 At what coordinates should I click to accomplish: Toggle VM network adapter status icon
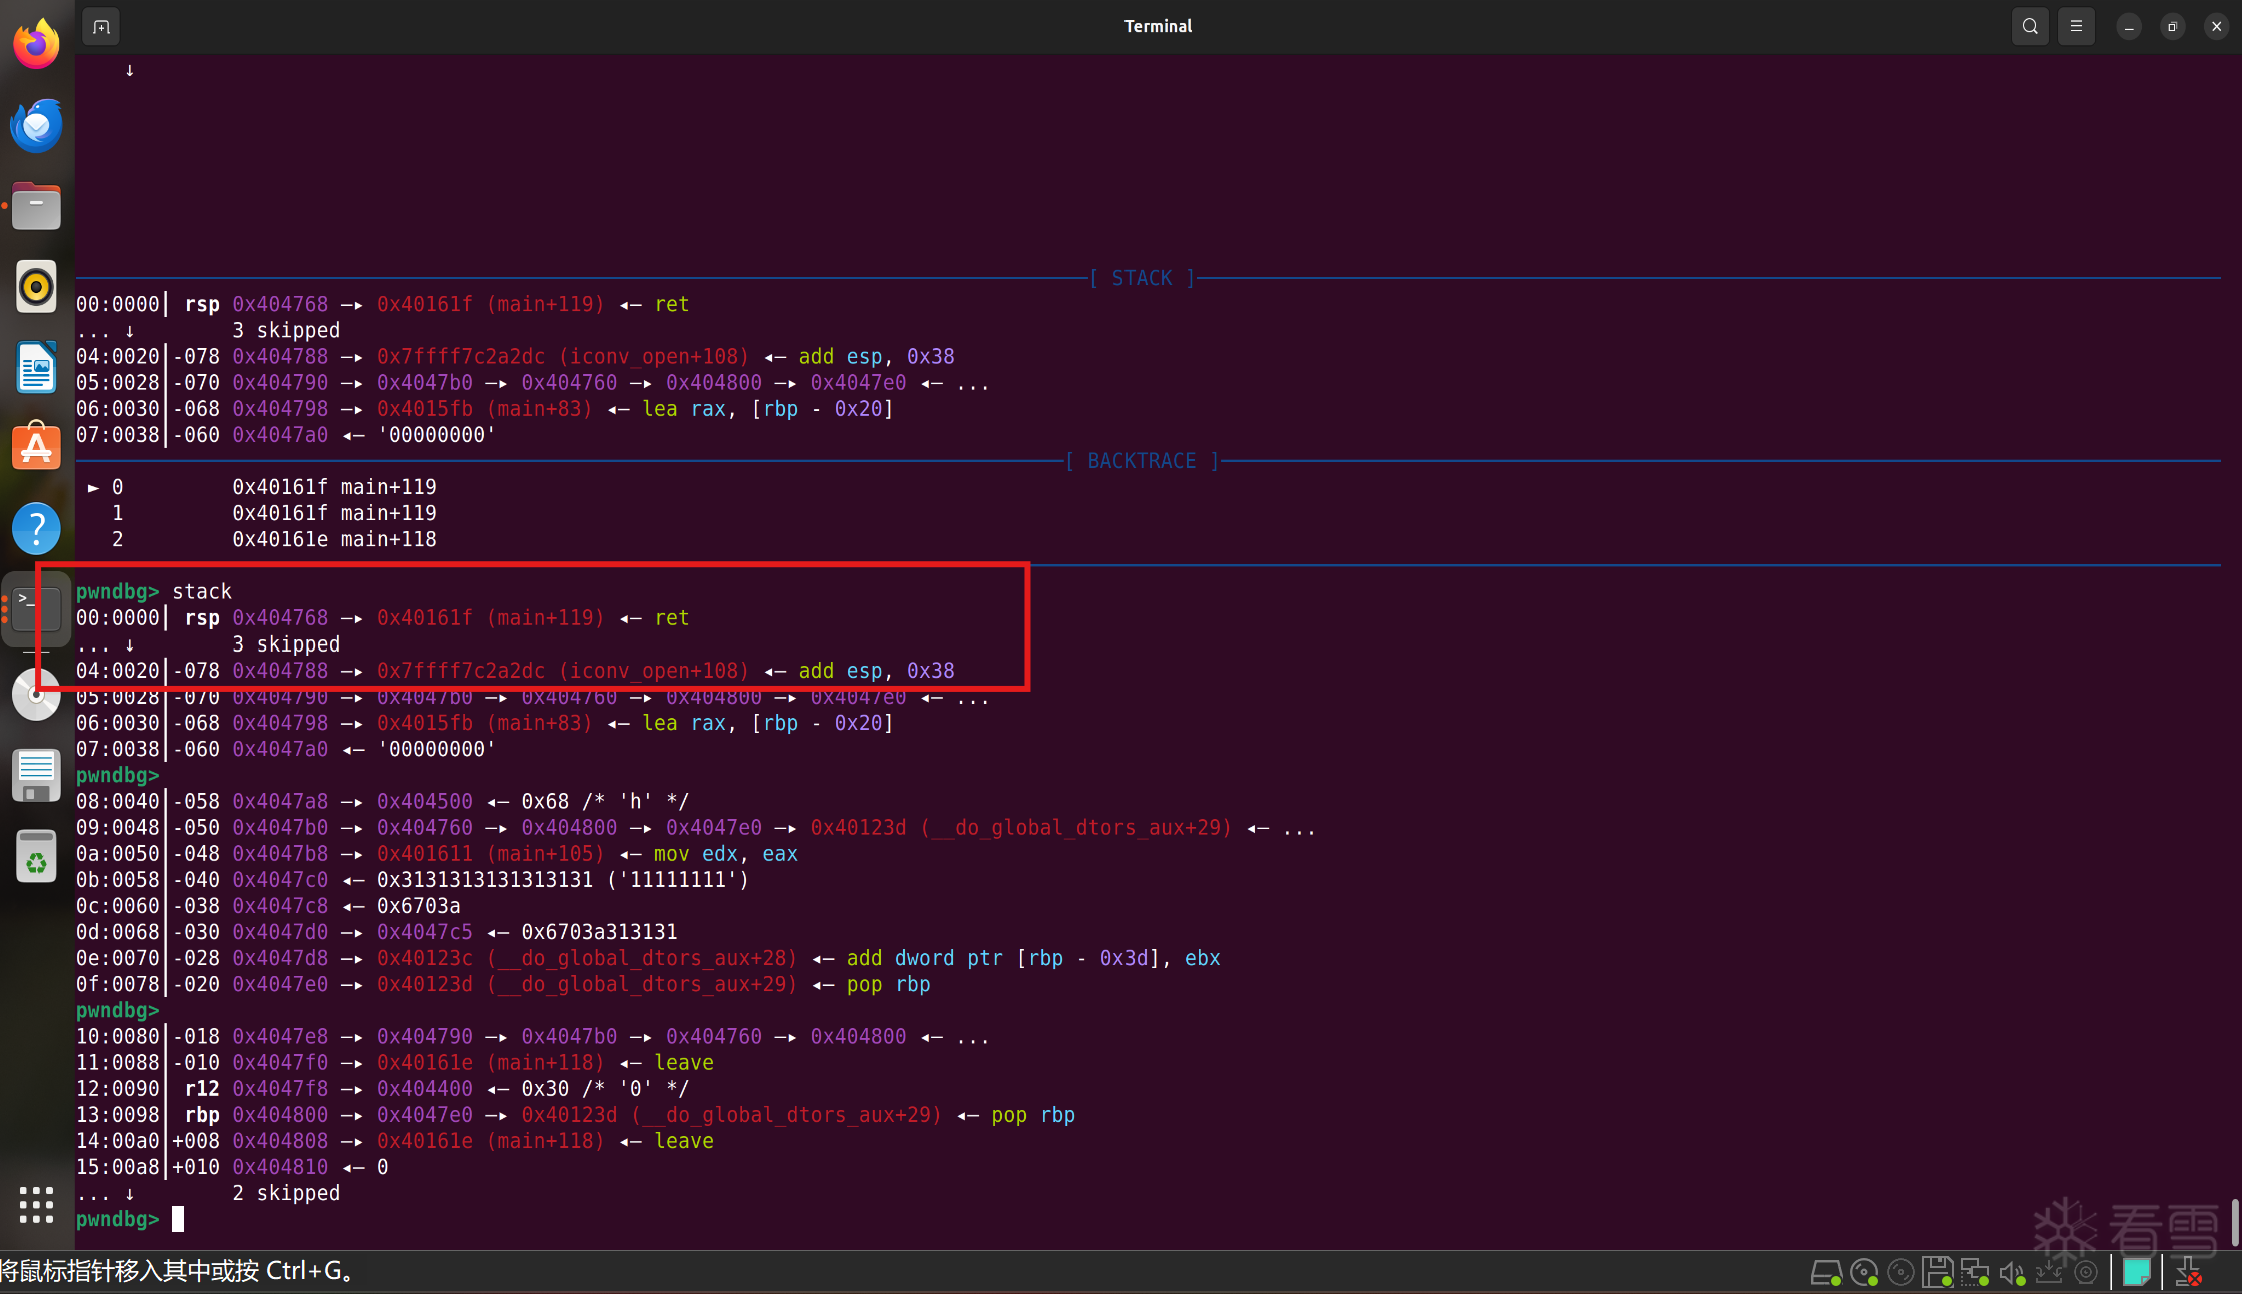[x=1974, y=1273]
